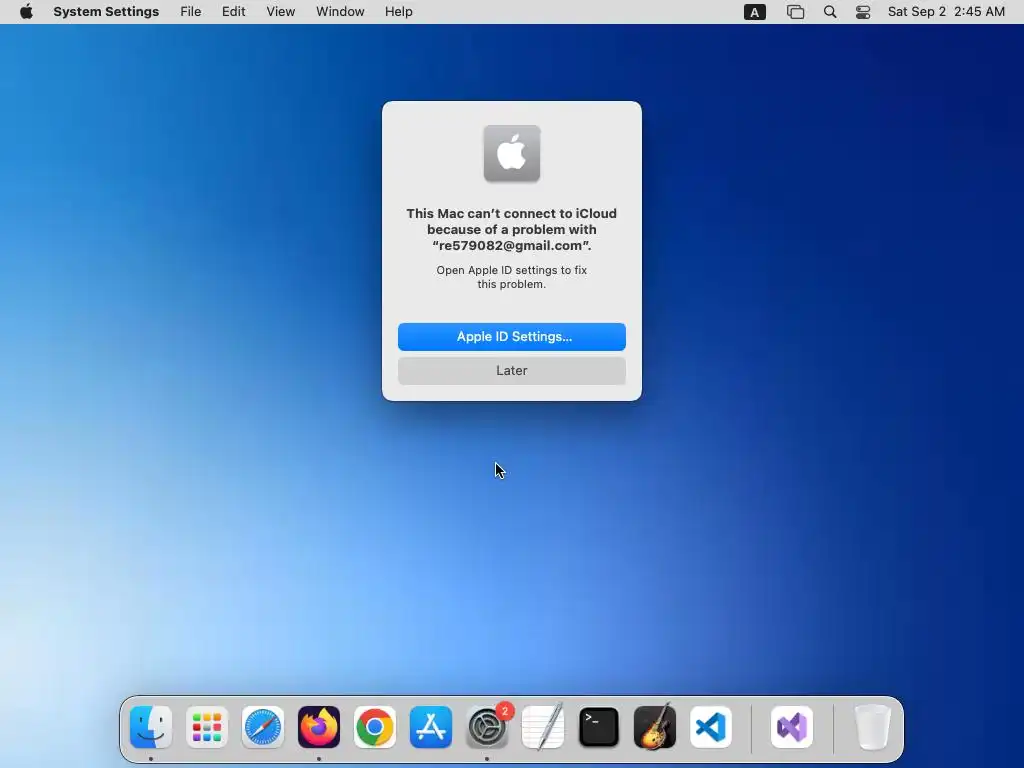Screen dimensions: 1024x768
Task: Open Terminal from the Dock
Action: click(599, 727)
